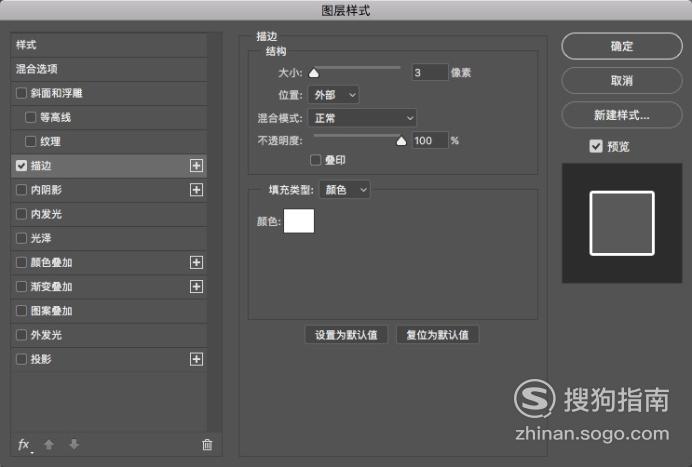Toggle the 预览 checkbox
Image resolution: width=692 pixels, height=467 pixels.
tap(596, 146)
